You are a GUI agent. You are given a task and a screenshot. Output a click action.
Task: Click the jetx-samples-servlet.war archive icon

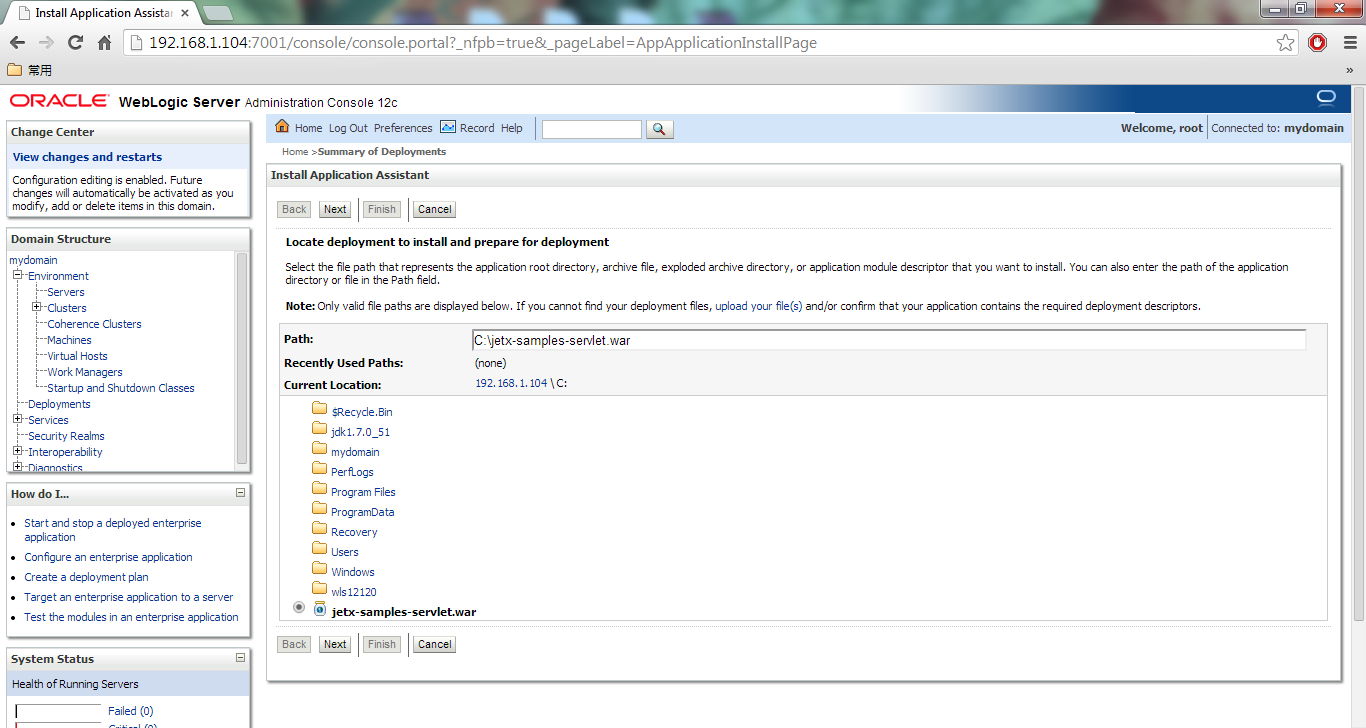pyautogui.click(x=320, y=608)
